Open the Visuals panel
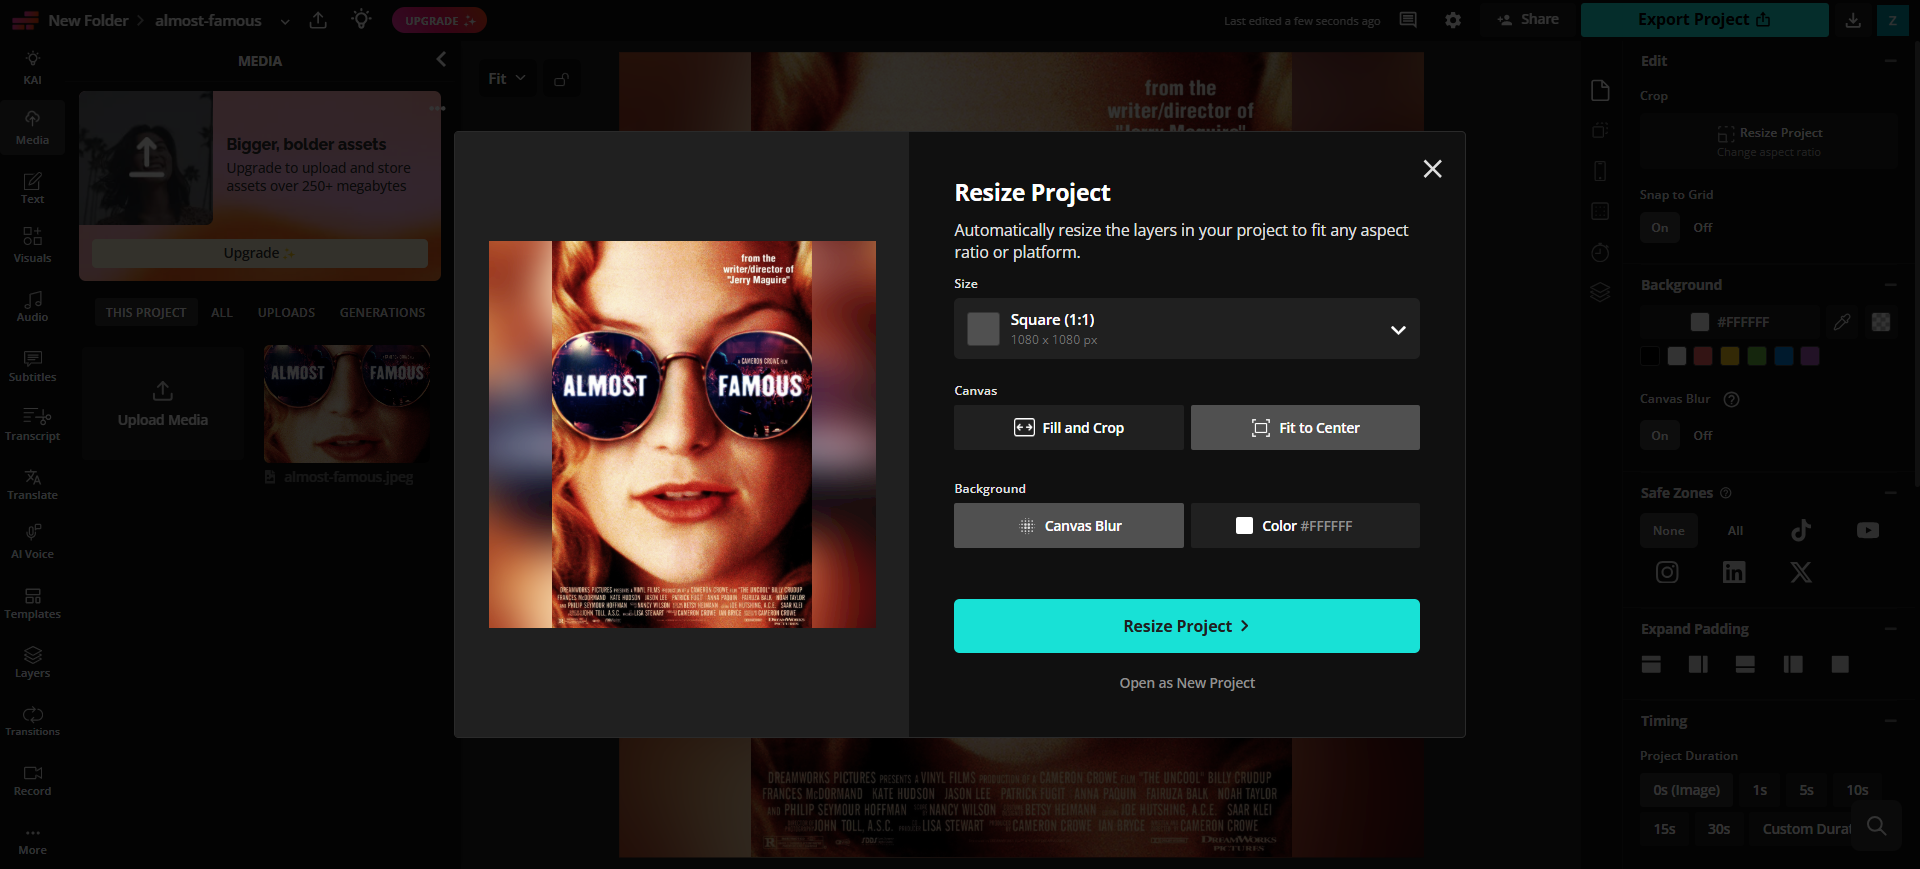 tap(32, 245)
